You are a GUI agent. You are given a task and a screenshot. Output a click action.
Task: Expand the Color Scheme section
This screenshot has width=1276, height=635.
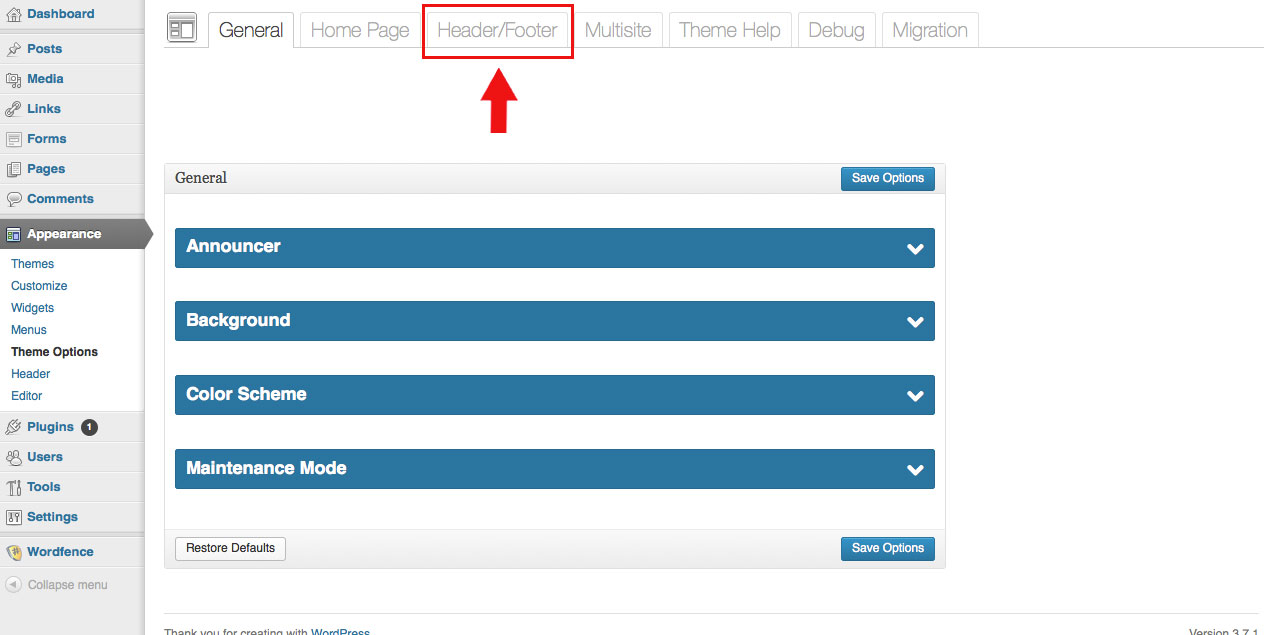point(914,396)
